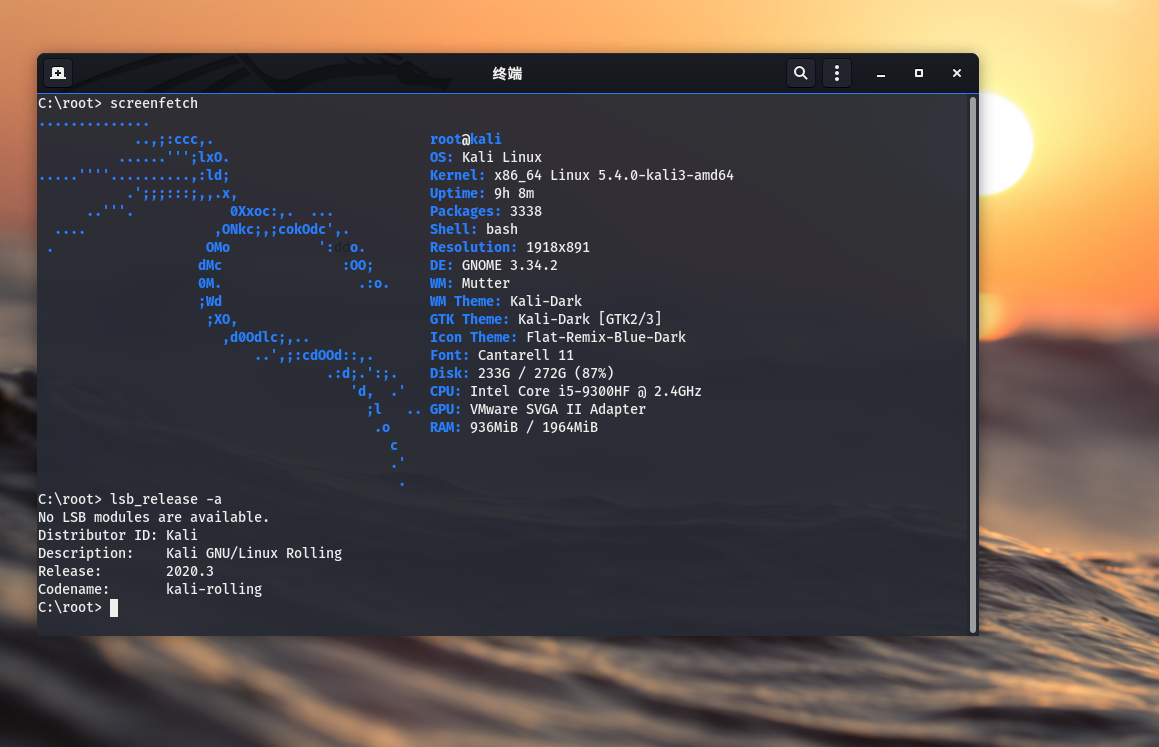Viewport: 1159px width, 747px height.
Task: Click the root@kali hostname text
Action: pyautogui.click(x=465, y=139)
